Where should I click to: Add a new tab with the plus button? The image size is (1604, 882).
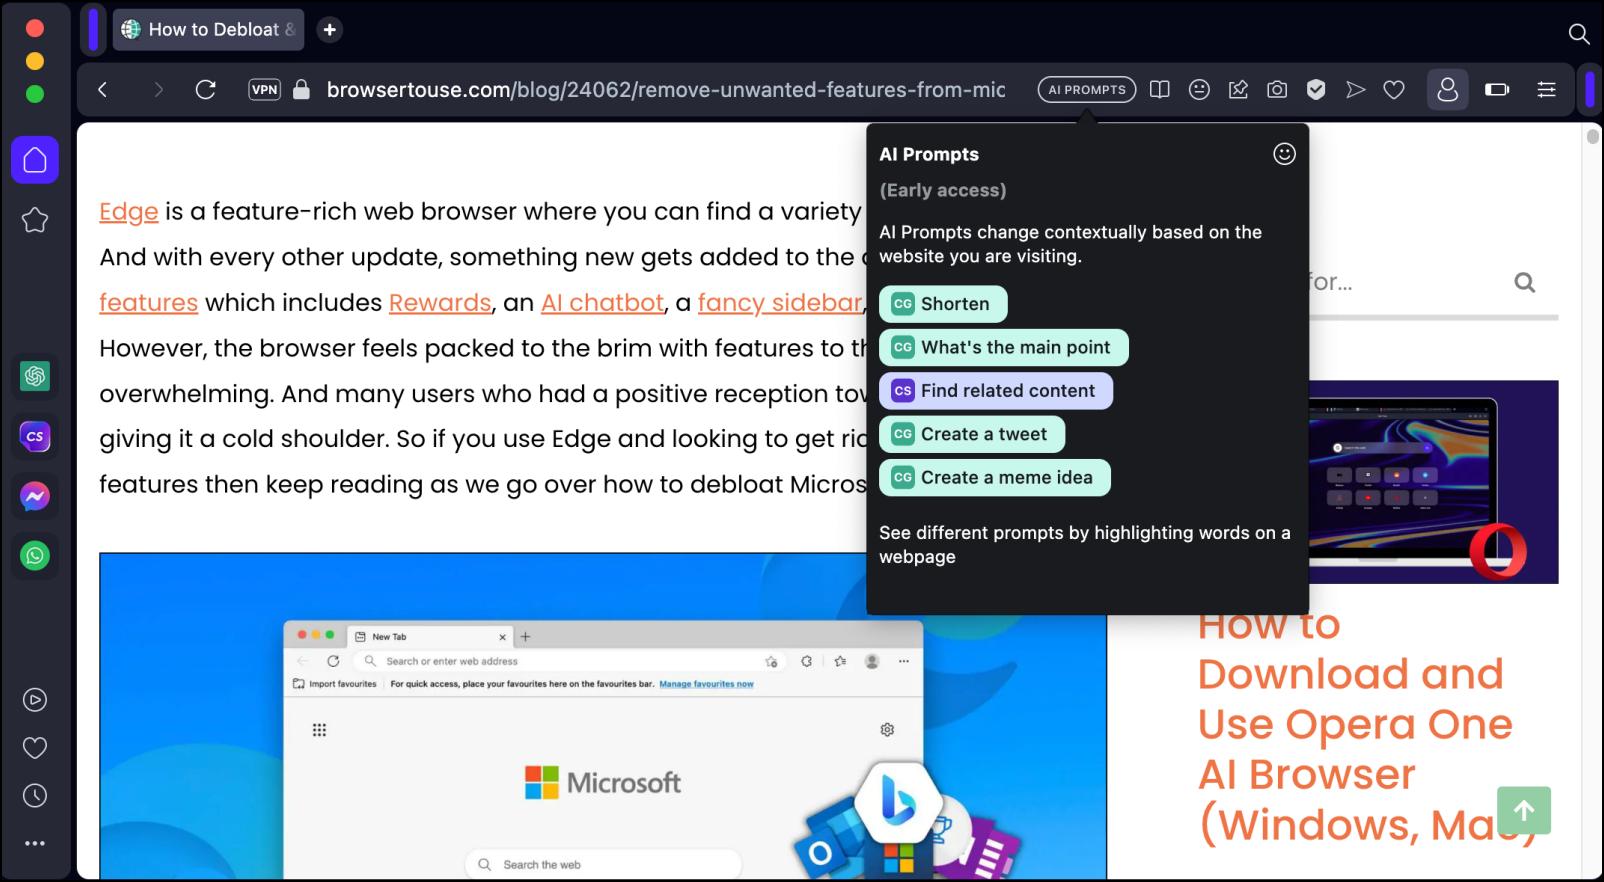pos(329,30)
